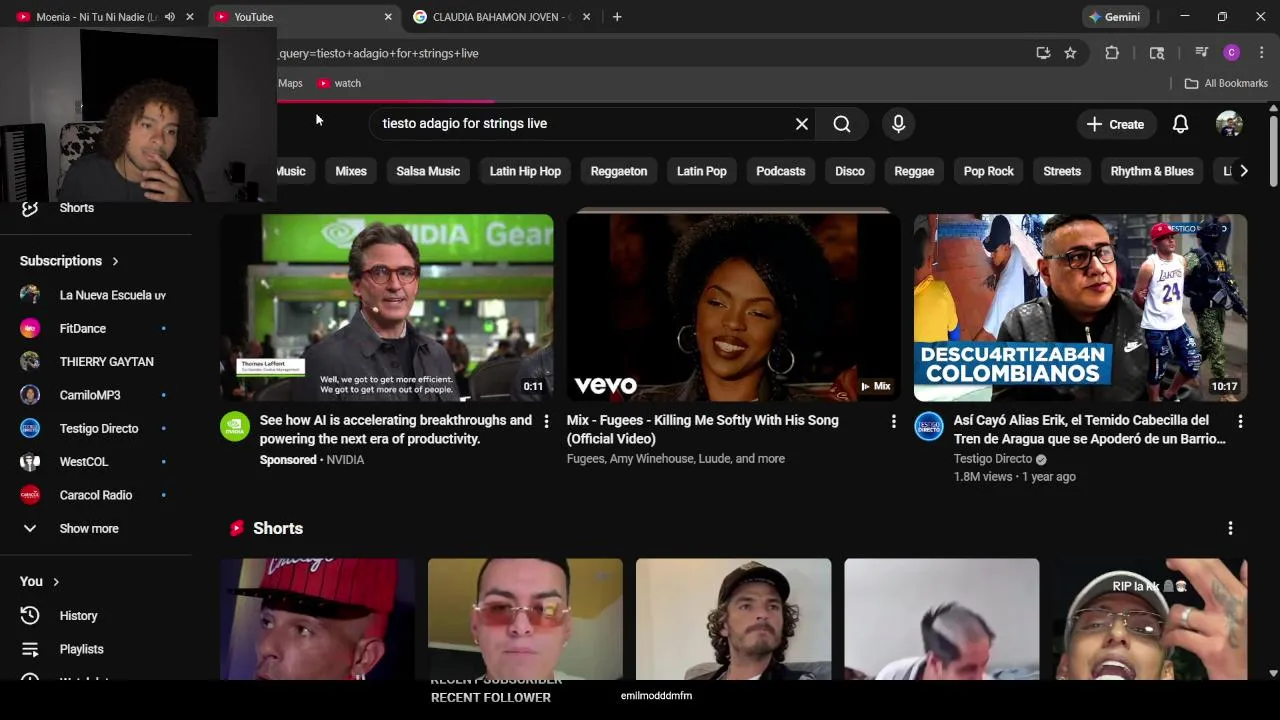Open All Bookmarks folder
The height and width of the screenshot is (720, 1280).
1226,83
